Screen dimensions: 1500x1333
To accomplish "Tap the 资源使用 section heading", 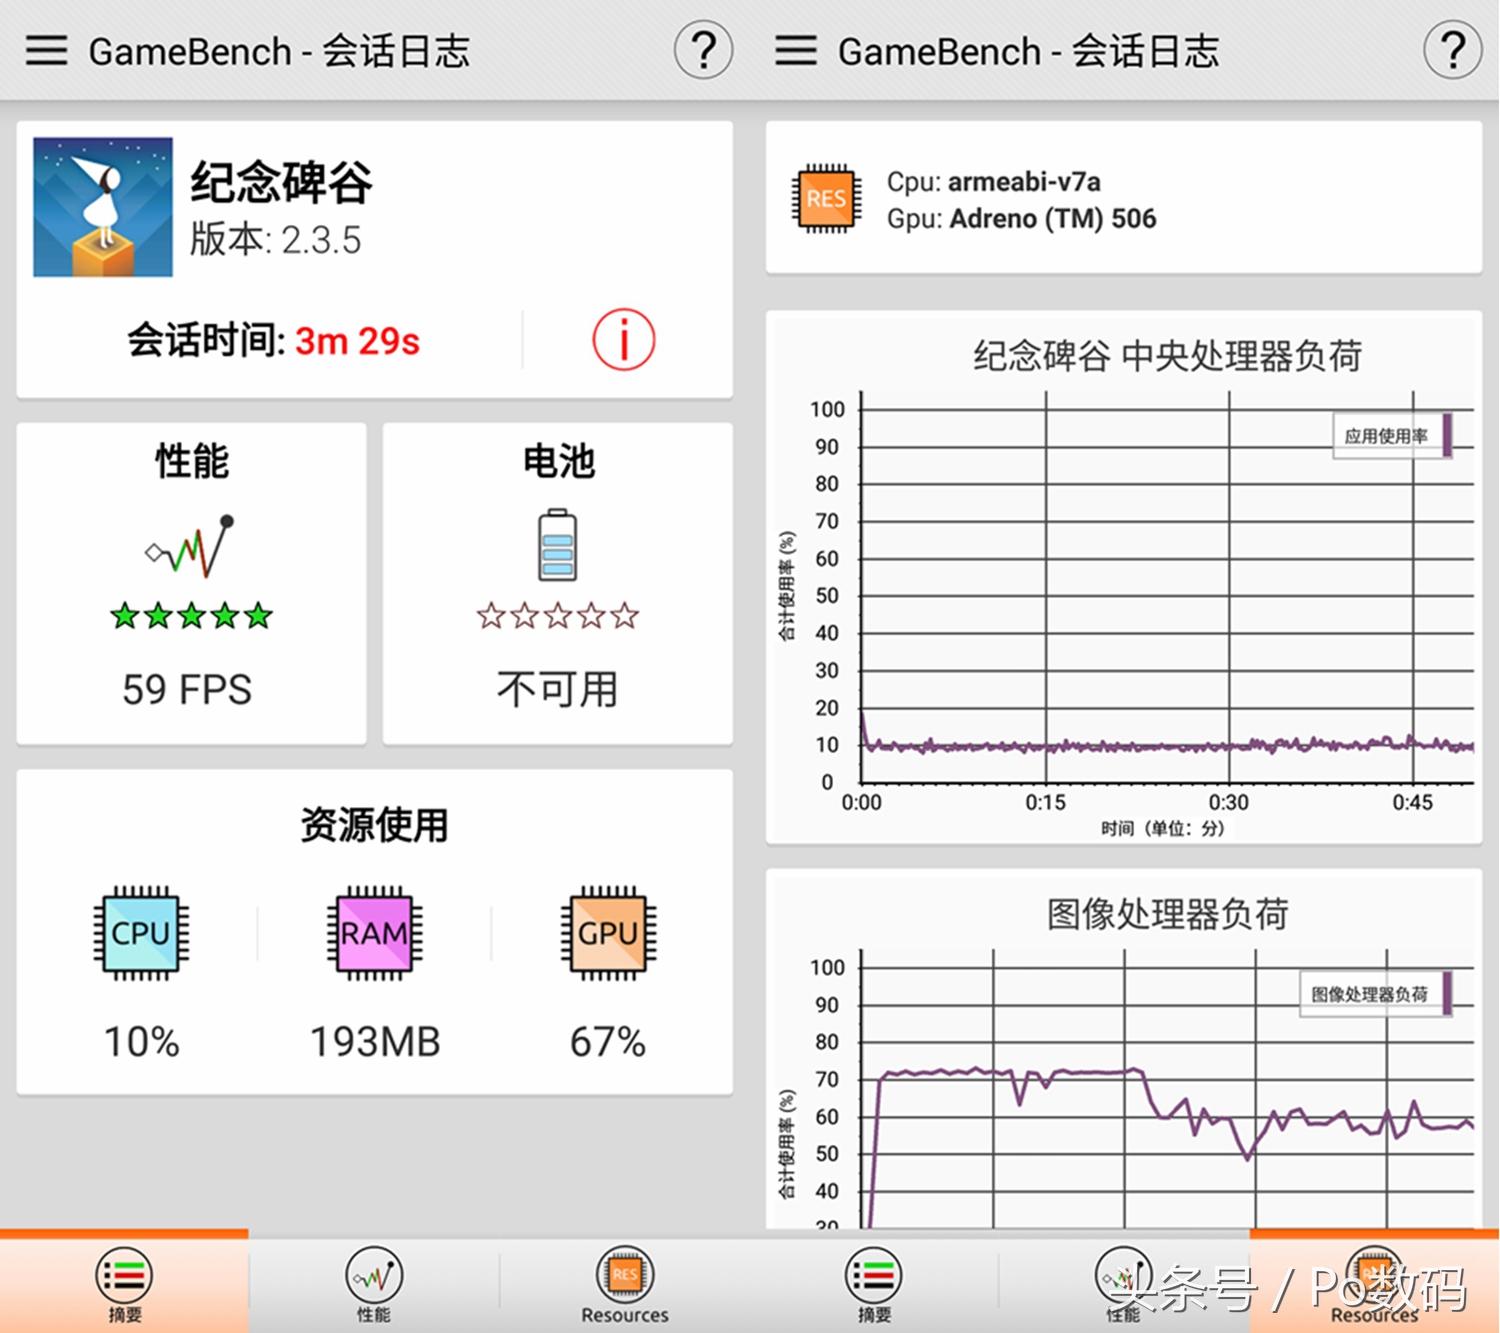I will [374, 825].
